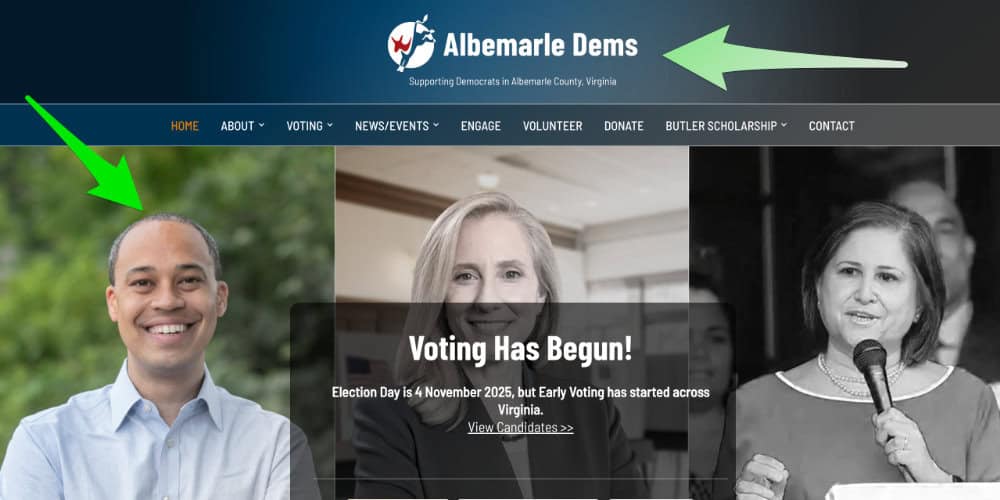Expand the chevron next to ABOUT
The image size is (1000, 500).
(261, 125)
